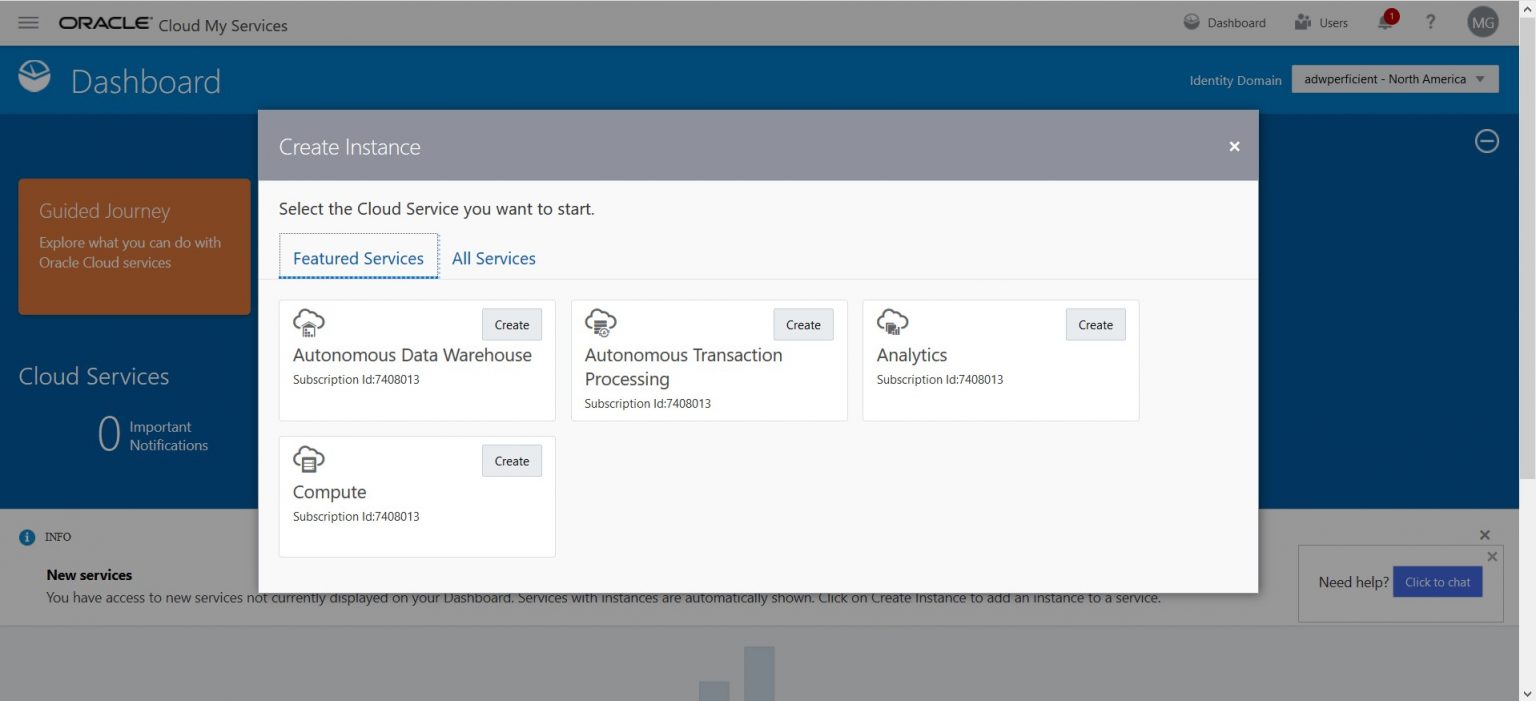Image resolution: width=1536 pixels, height=701 pixels.
Task: Open the notifications bell with the red badge
Action: [x=1385, y=22]
